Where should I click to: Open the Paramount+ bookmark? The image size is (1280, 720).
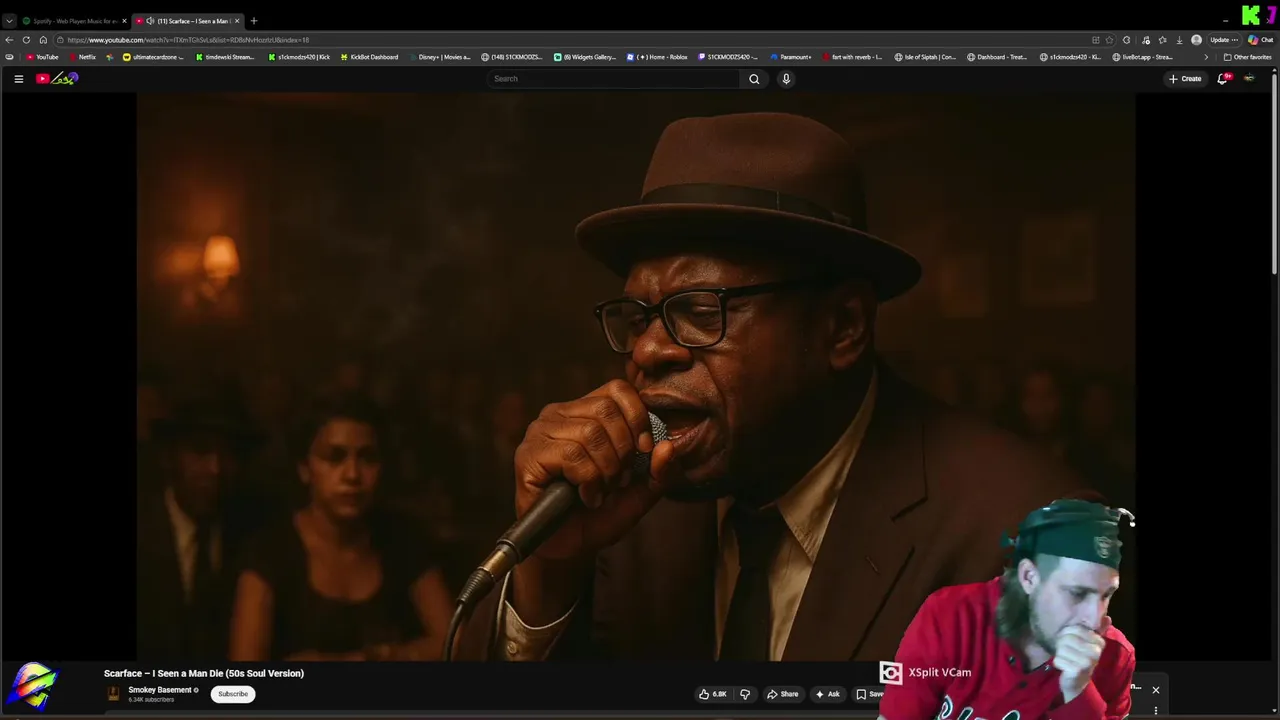791,57
